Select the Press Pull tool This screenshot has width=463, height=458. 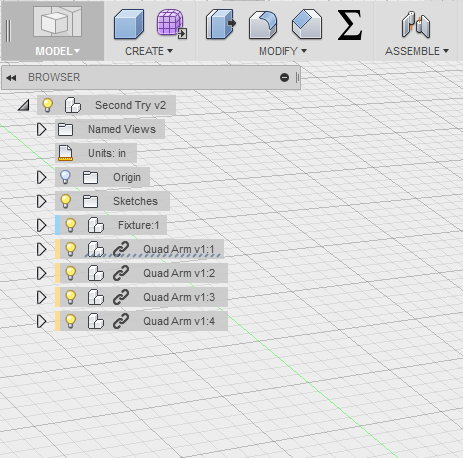click(221, 24)
